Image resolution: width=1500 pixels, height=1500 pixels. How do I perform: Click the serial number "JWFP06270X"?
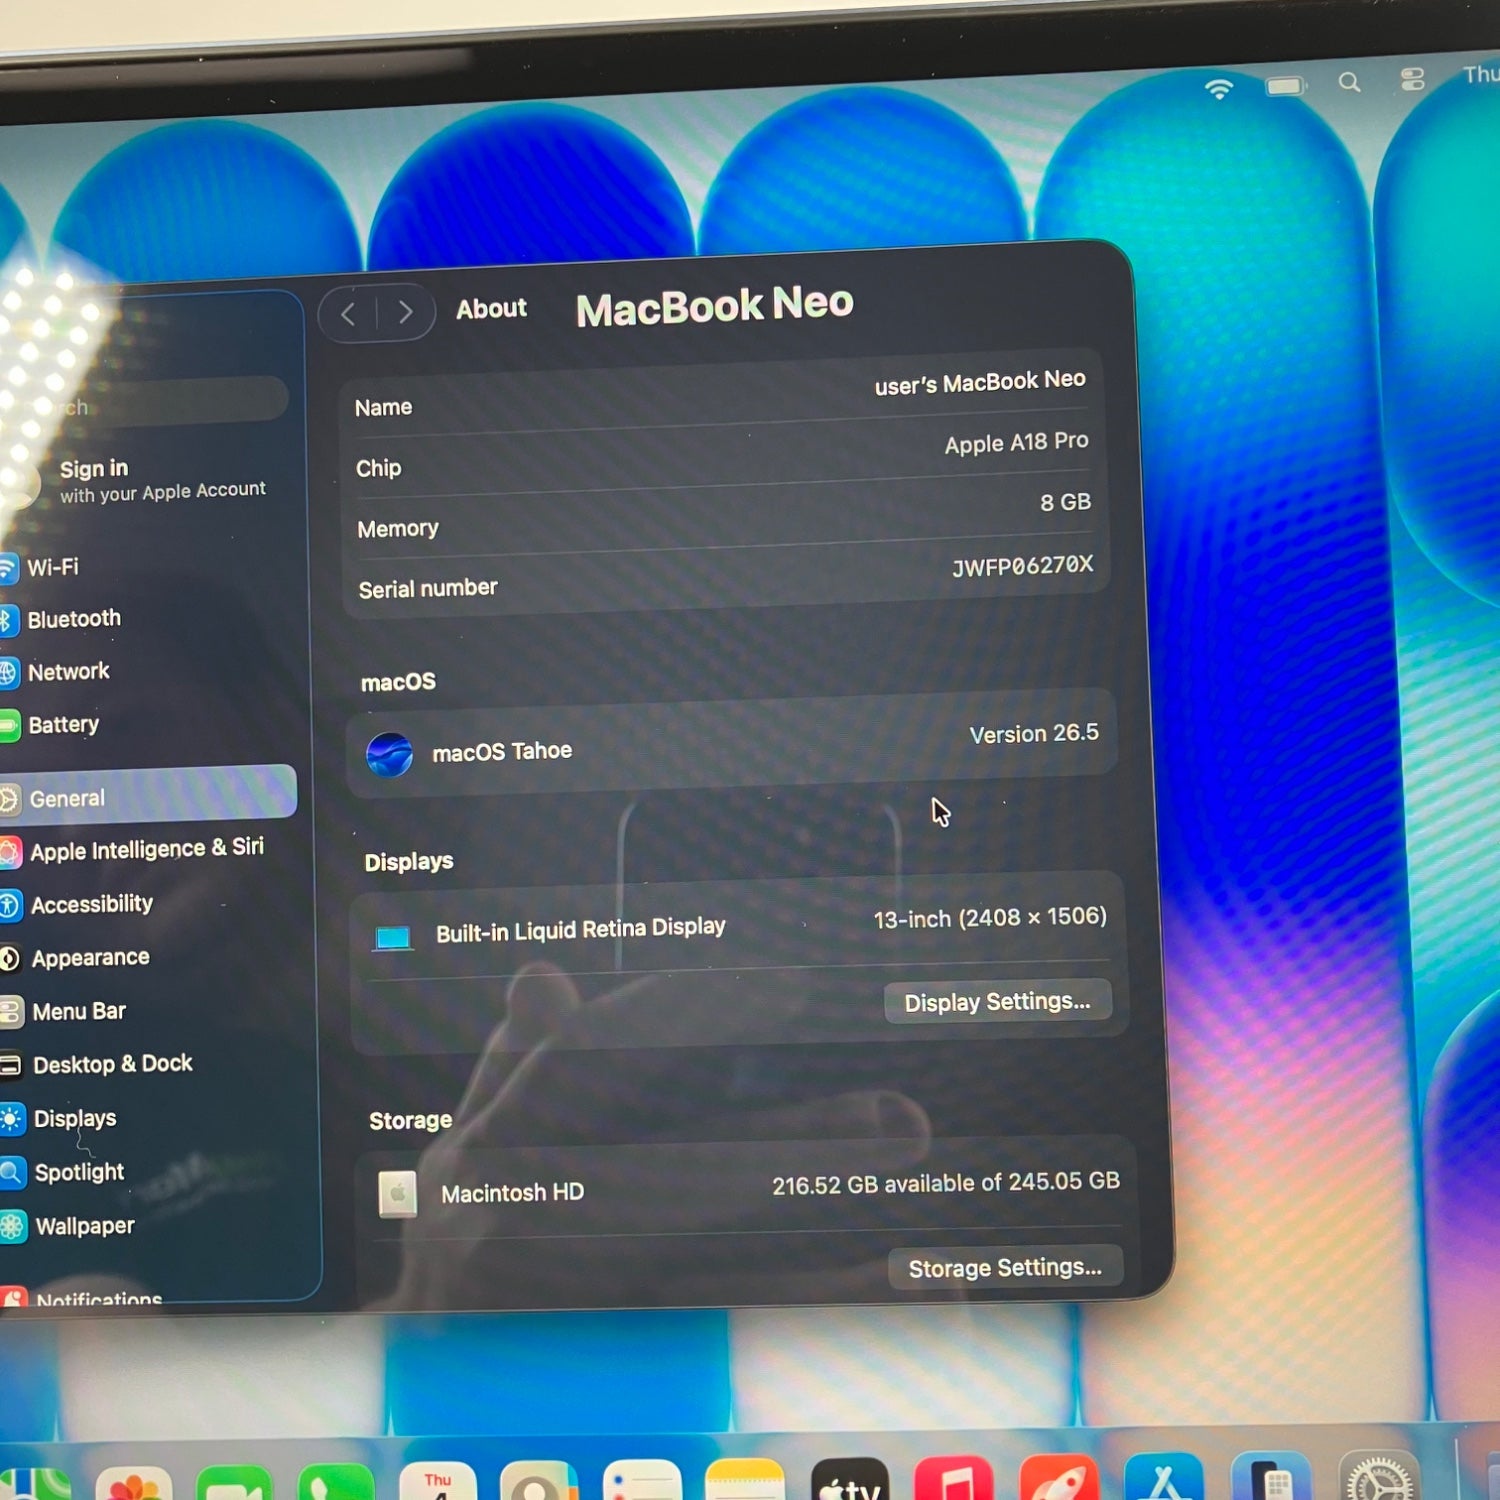1022,566
